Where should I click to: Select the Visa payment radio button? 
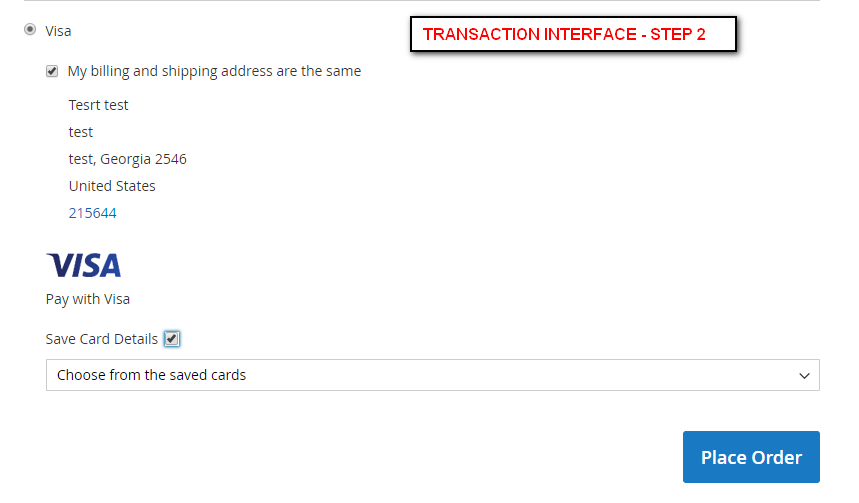[x=30, y=30]
